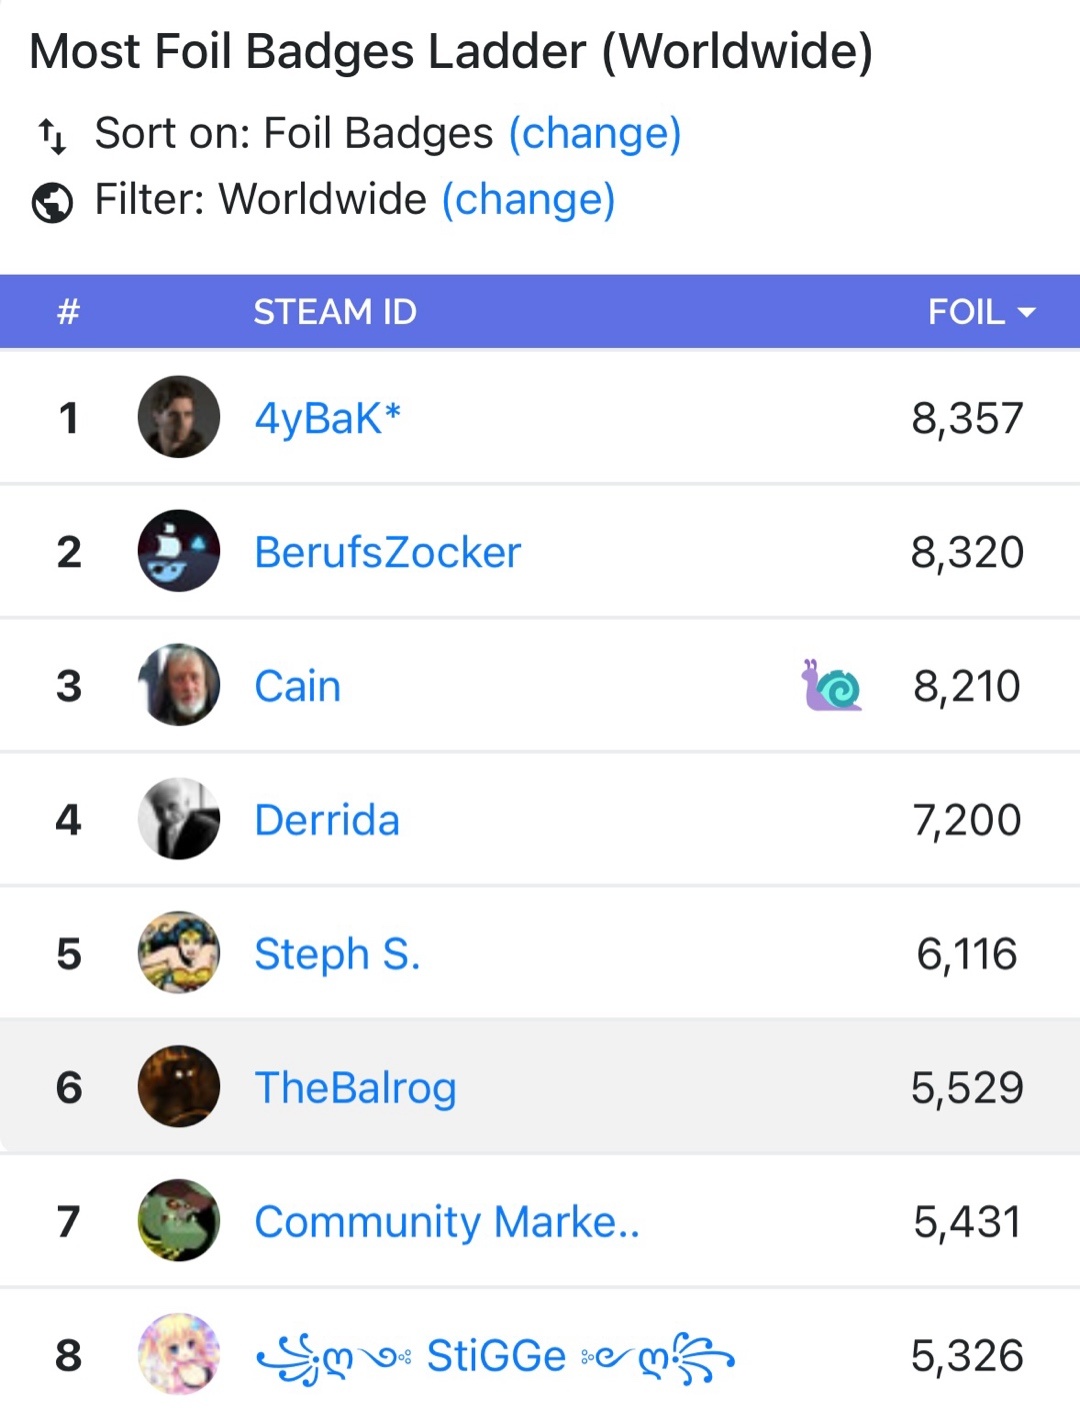Click StiGGe's anime avatar
The image size is (1080, 1412).
(179, 1355)
